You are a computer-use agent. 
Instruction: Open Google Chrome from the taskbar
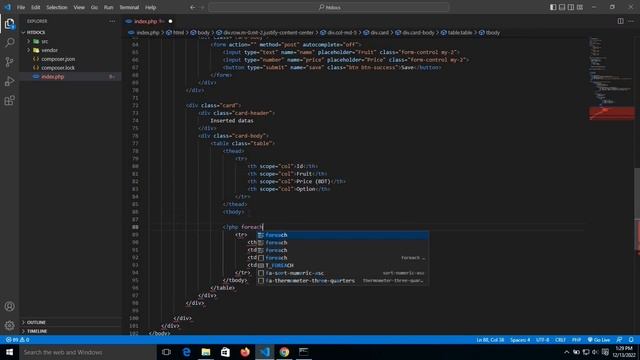(x=284, y=352)
